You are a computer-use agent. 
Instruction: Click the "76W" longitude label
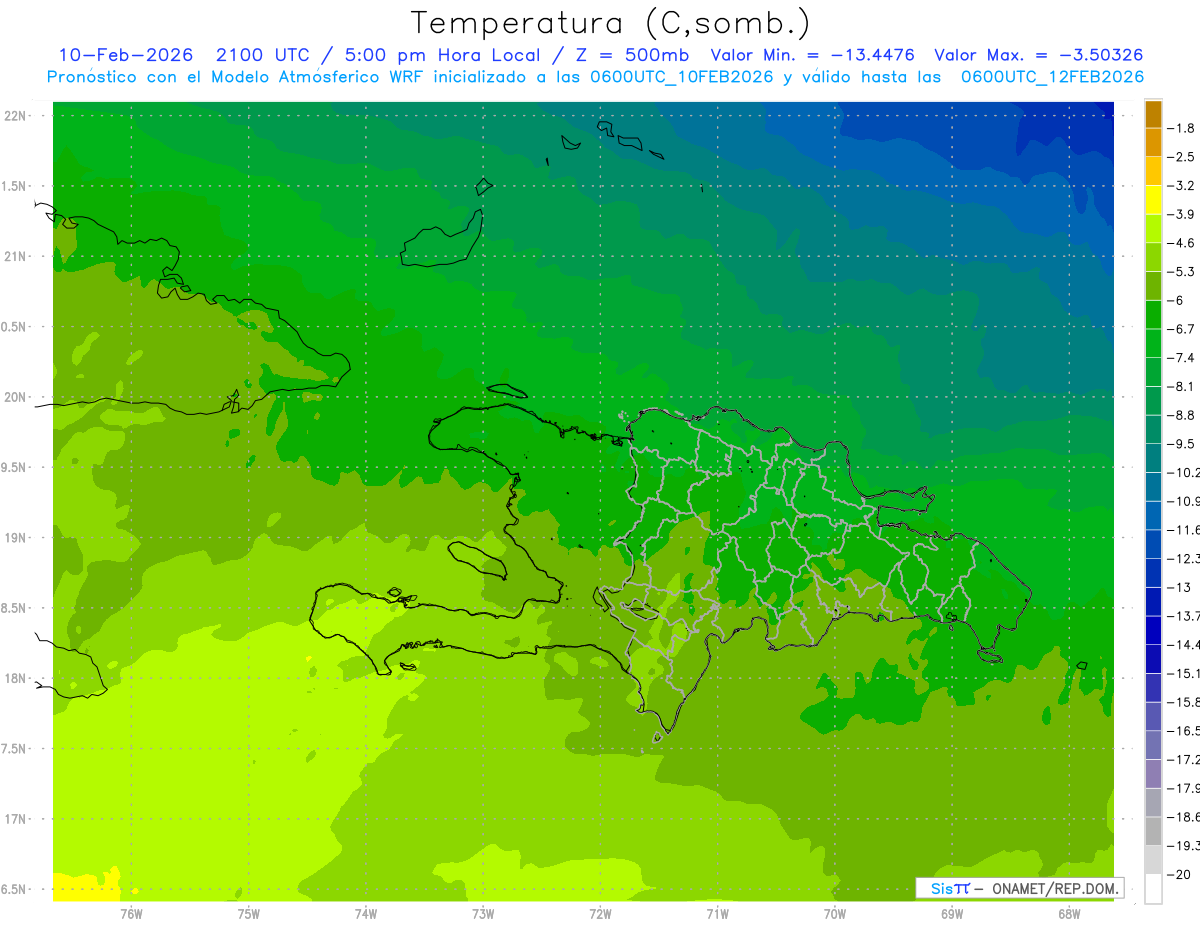[131, 914]
